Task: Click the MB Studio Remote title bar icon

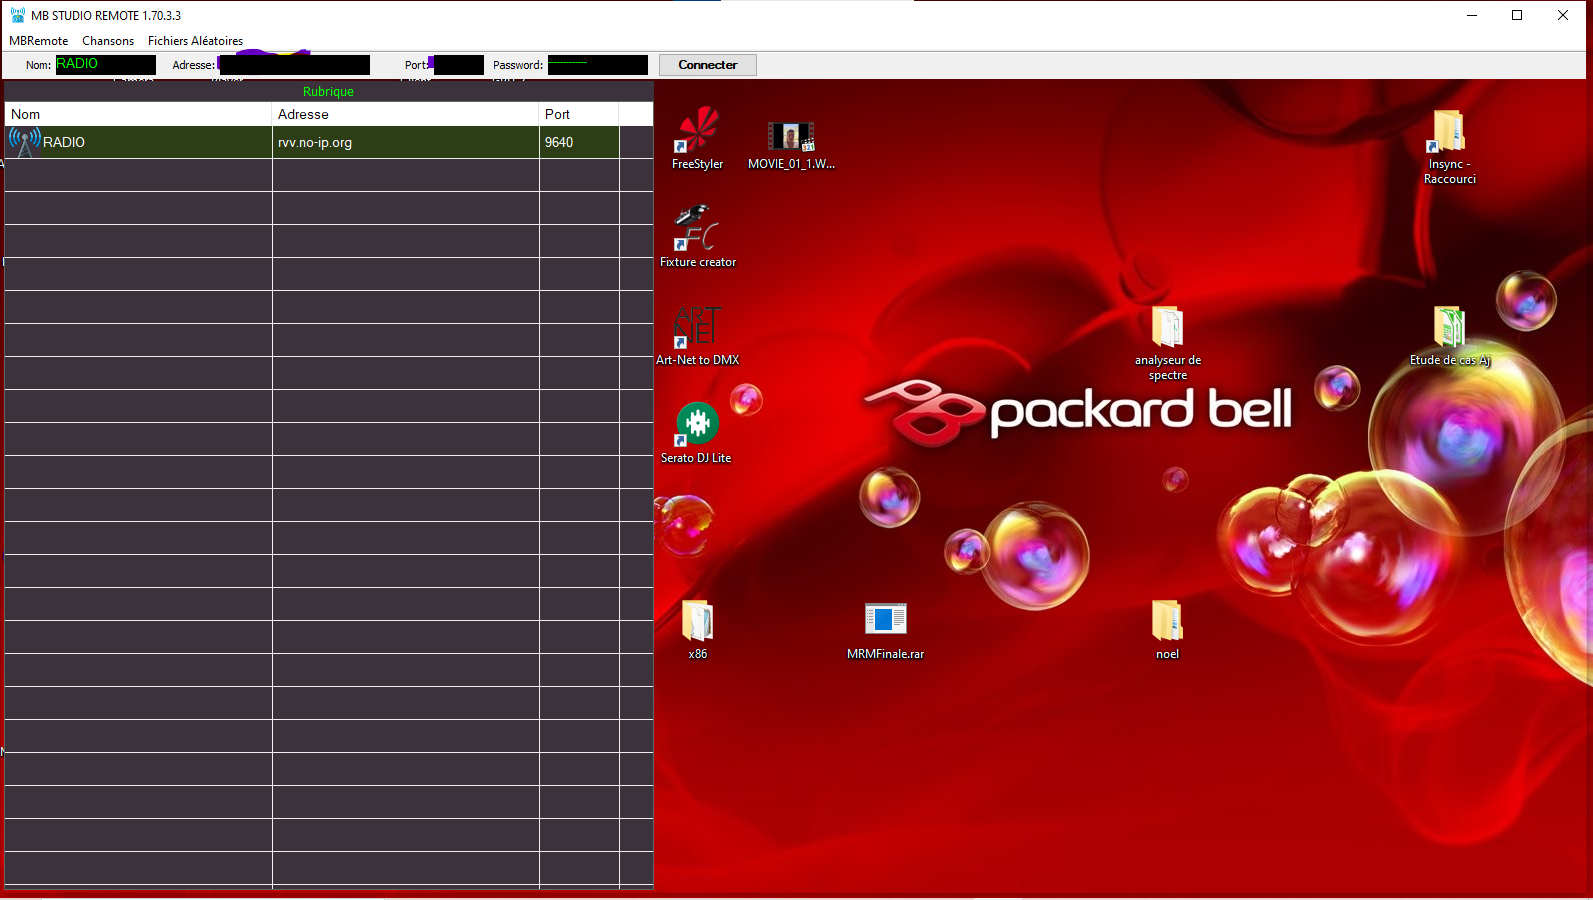Action: (18, 15)
